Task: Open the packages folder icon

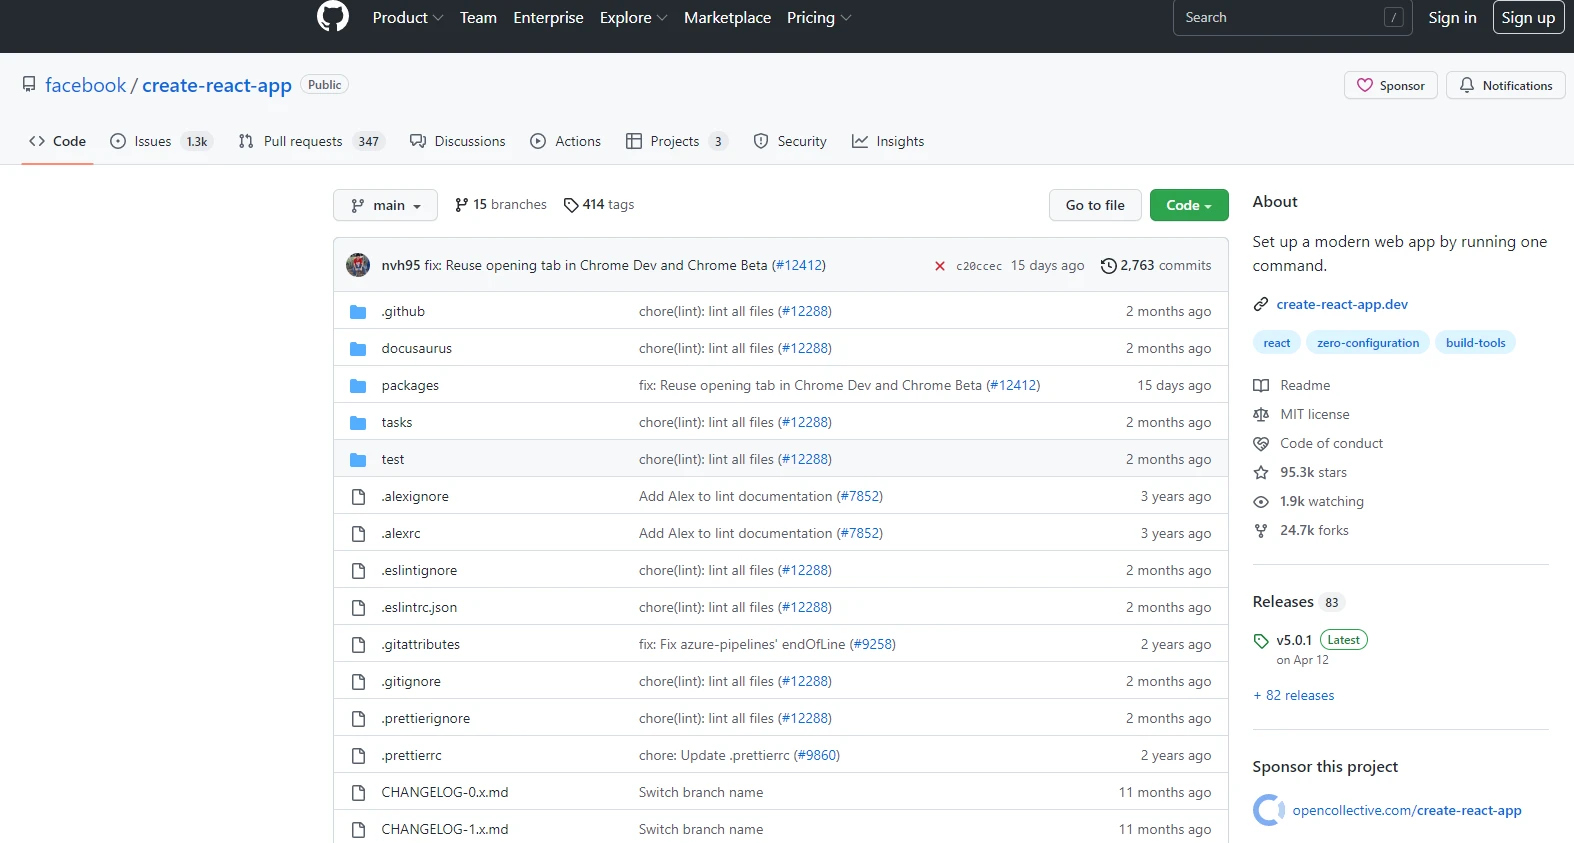Action: click(358, 386)
